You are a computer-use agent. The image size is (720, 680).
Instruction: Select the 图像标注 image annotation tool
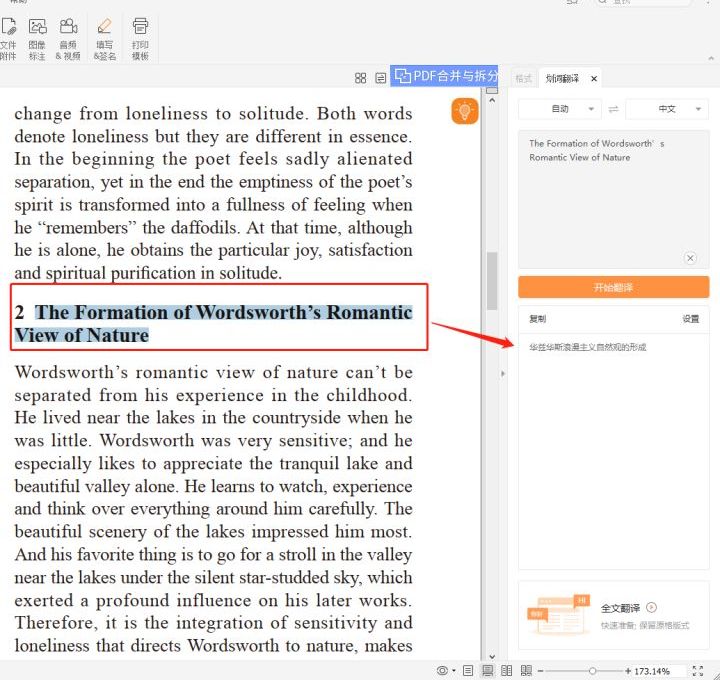click(x=37, y=37)
